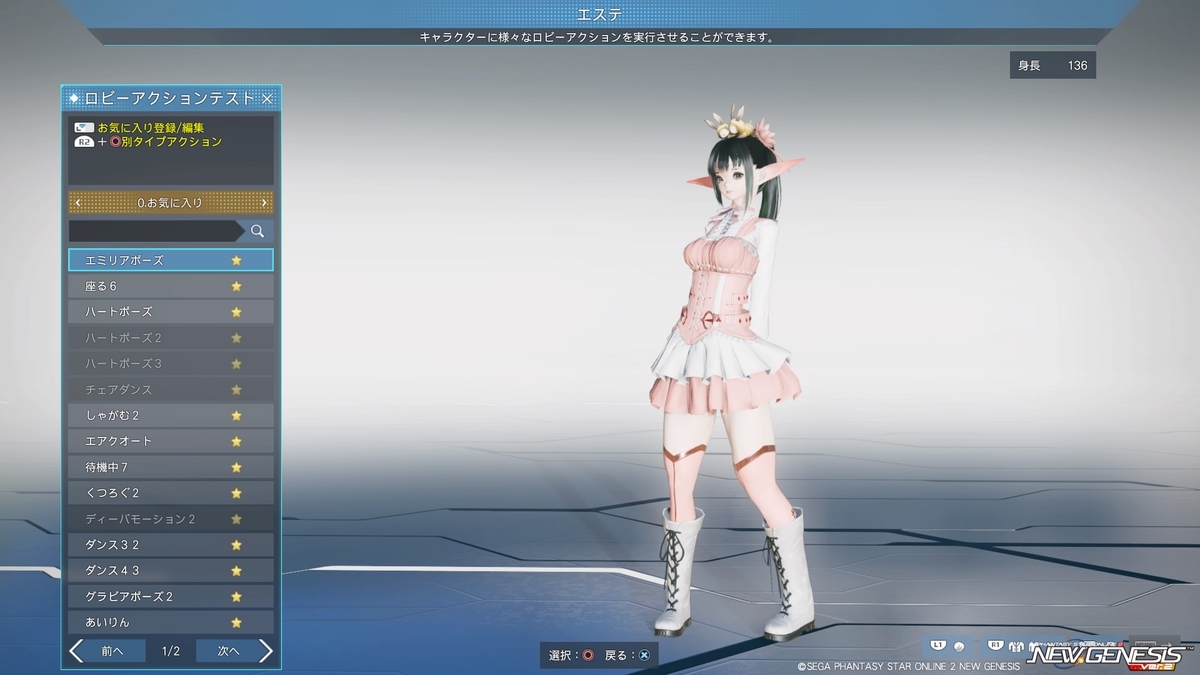Click the エステ title header
The height and width of the screenshot is (675, 1200).
600,13
